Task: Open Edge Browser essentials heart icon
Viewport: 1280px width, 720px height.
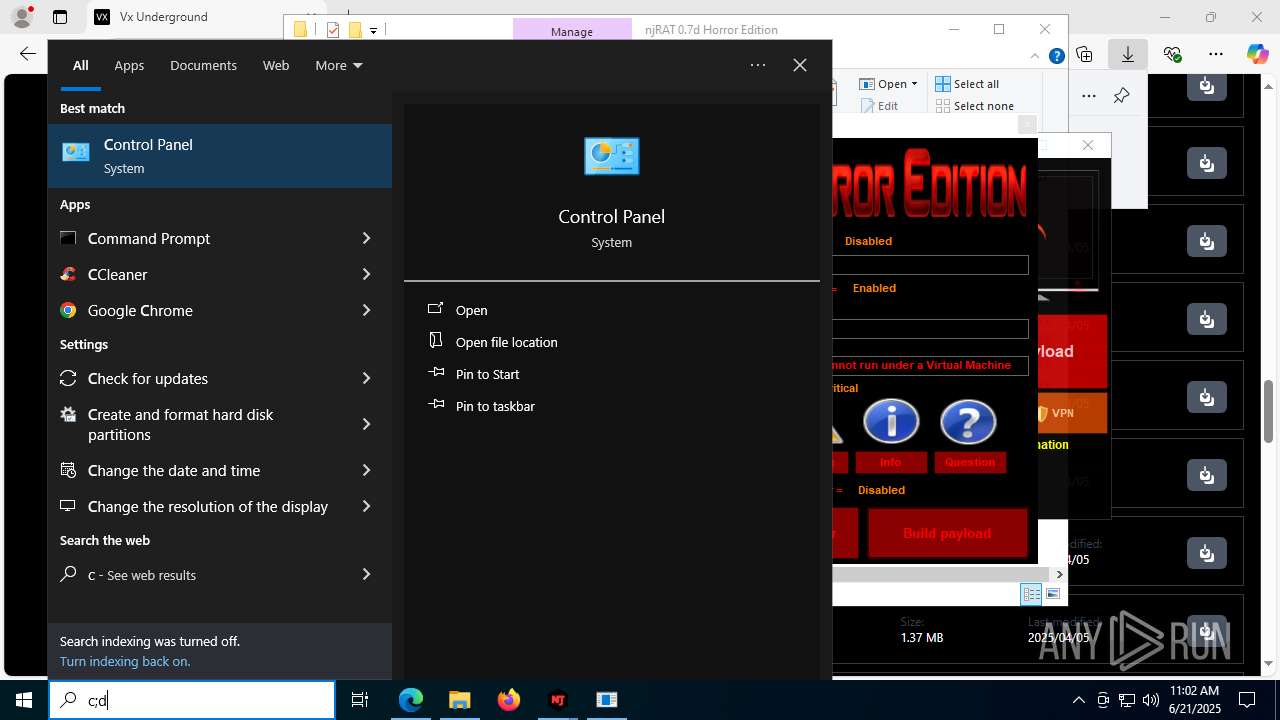Action: point(1172,54)
